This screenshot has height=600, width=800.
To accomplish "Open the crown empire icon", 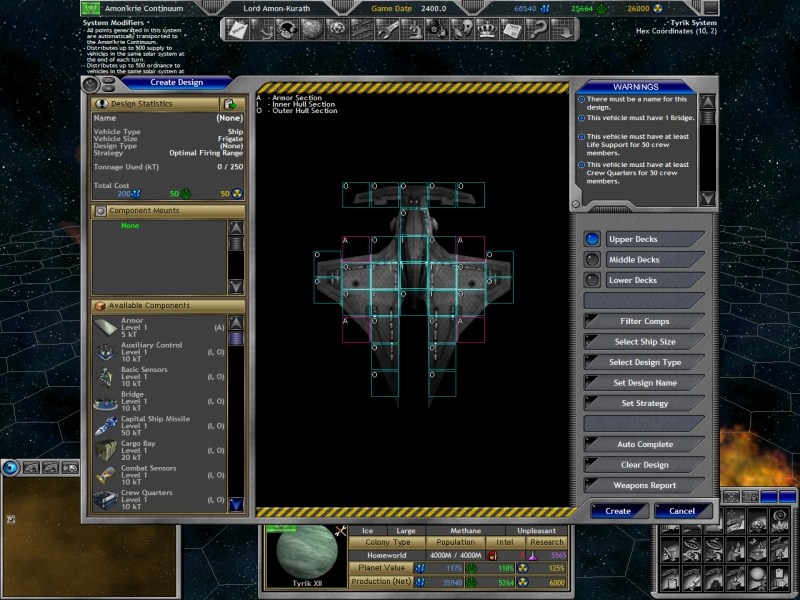I will [486, 30].
